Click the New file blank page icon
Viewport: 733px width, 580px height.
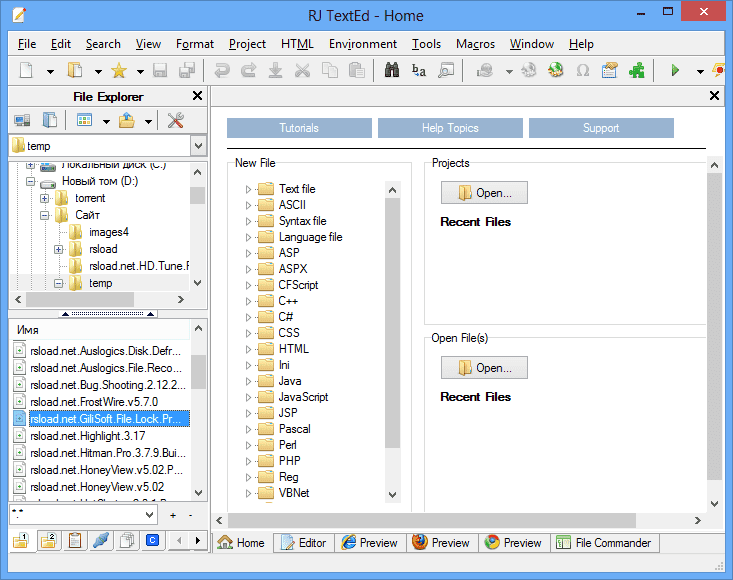click(27, 71)
